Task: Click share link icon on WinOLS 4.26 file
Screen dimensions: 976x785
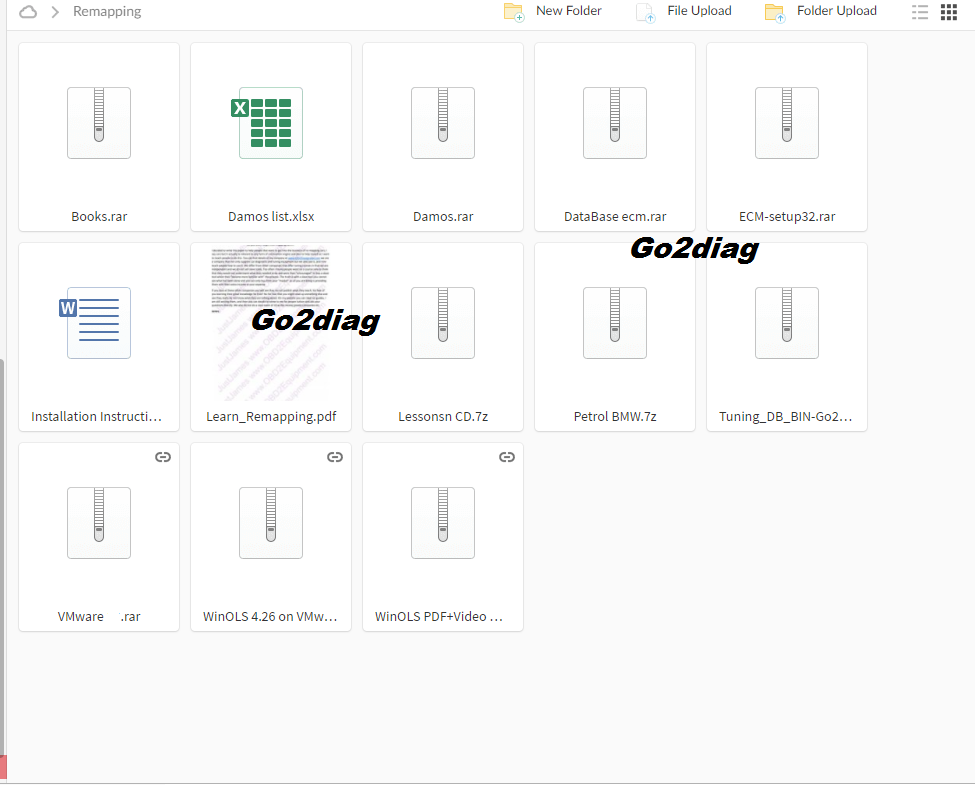Action: pyautogui.click(x=335, y=457)
